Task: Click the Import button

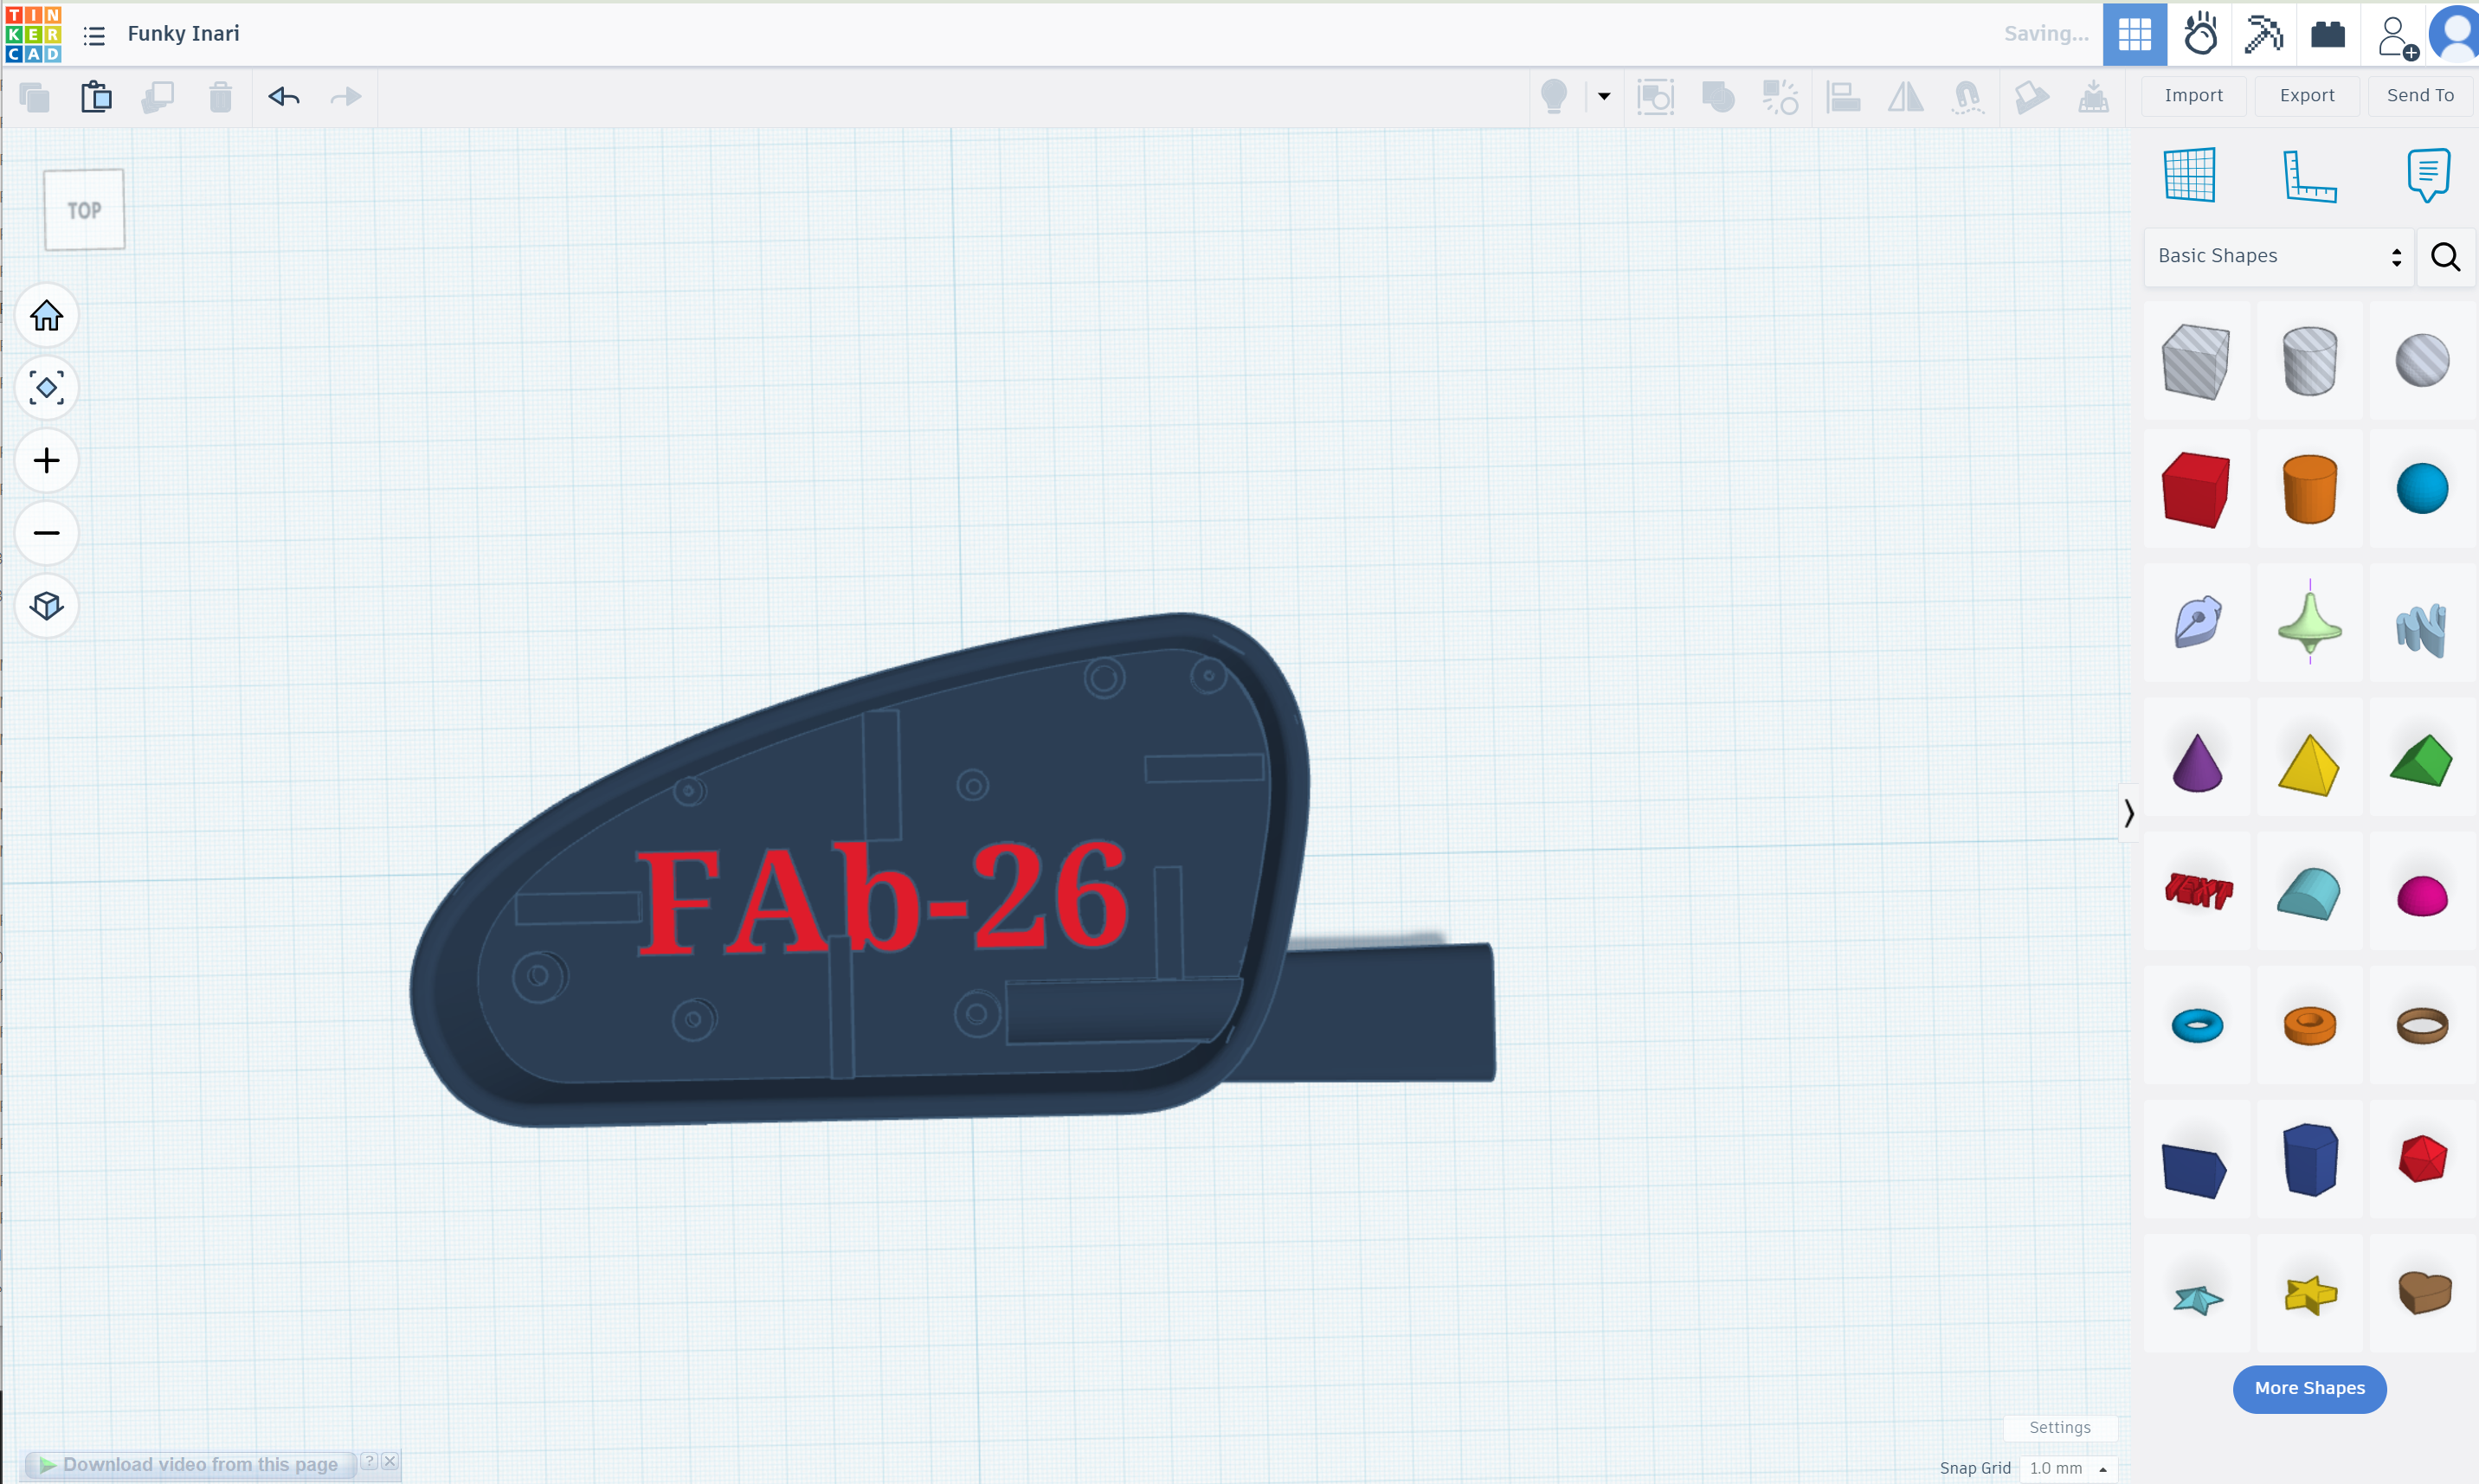Action: pos(2194,95)
